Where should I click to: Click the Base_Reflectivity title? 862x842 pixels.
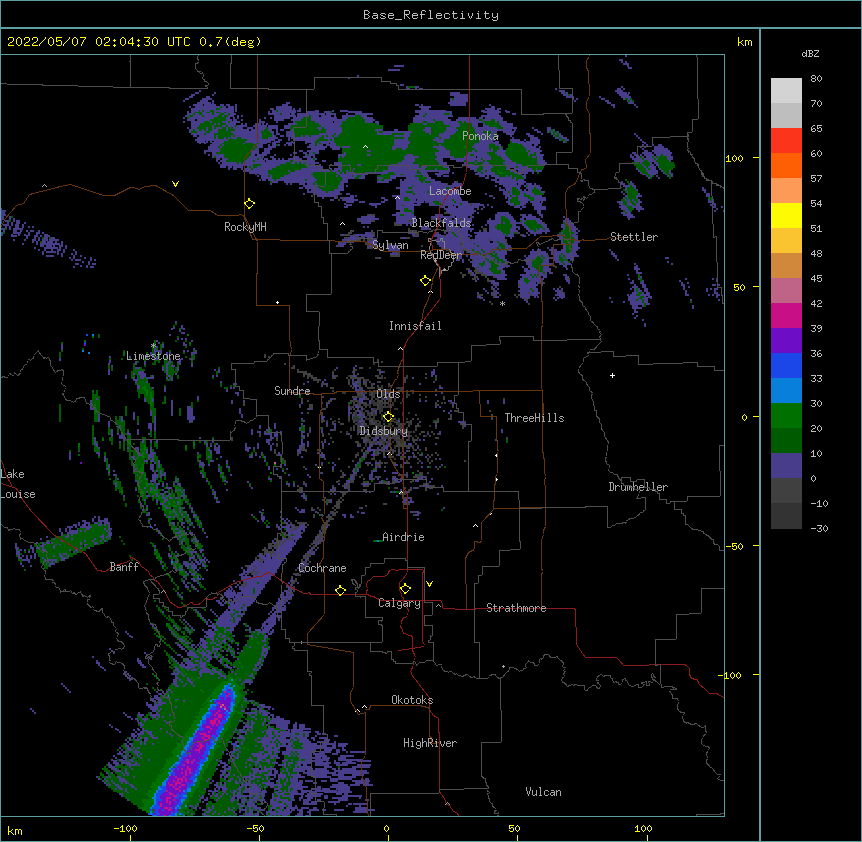(x=431, y=15)
